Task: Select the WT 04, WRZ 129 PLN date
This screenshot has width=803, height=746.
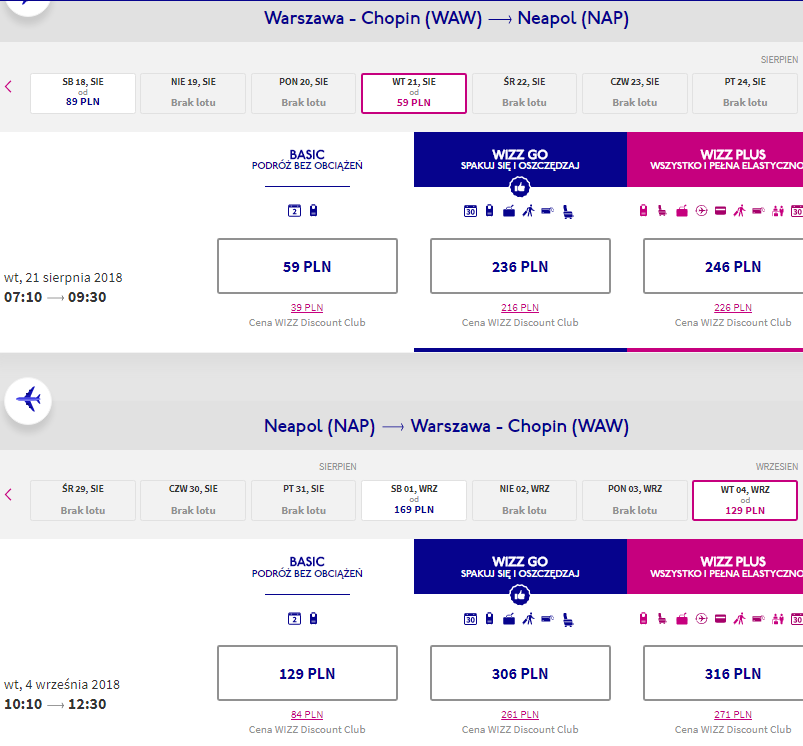Action: pos(745,500)
